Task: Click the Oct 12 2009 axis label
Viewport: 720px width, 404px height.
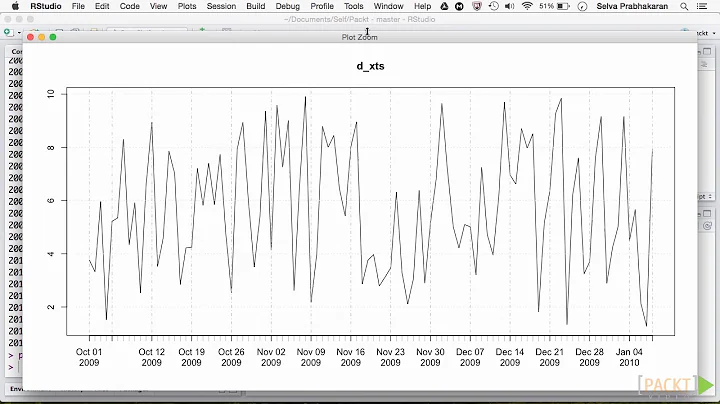Action: click(152, 357)
